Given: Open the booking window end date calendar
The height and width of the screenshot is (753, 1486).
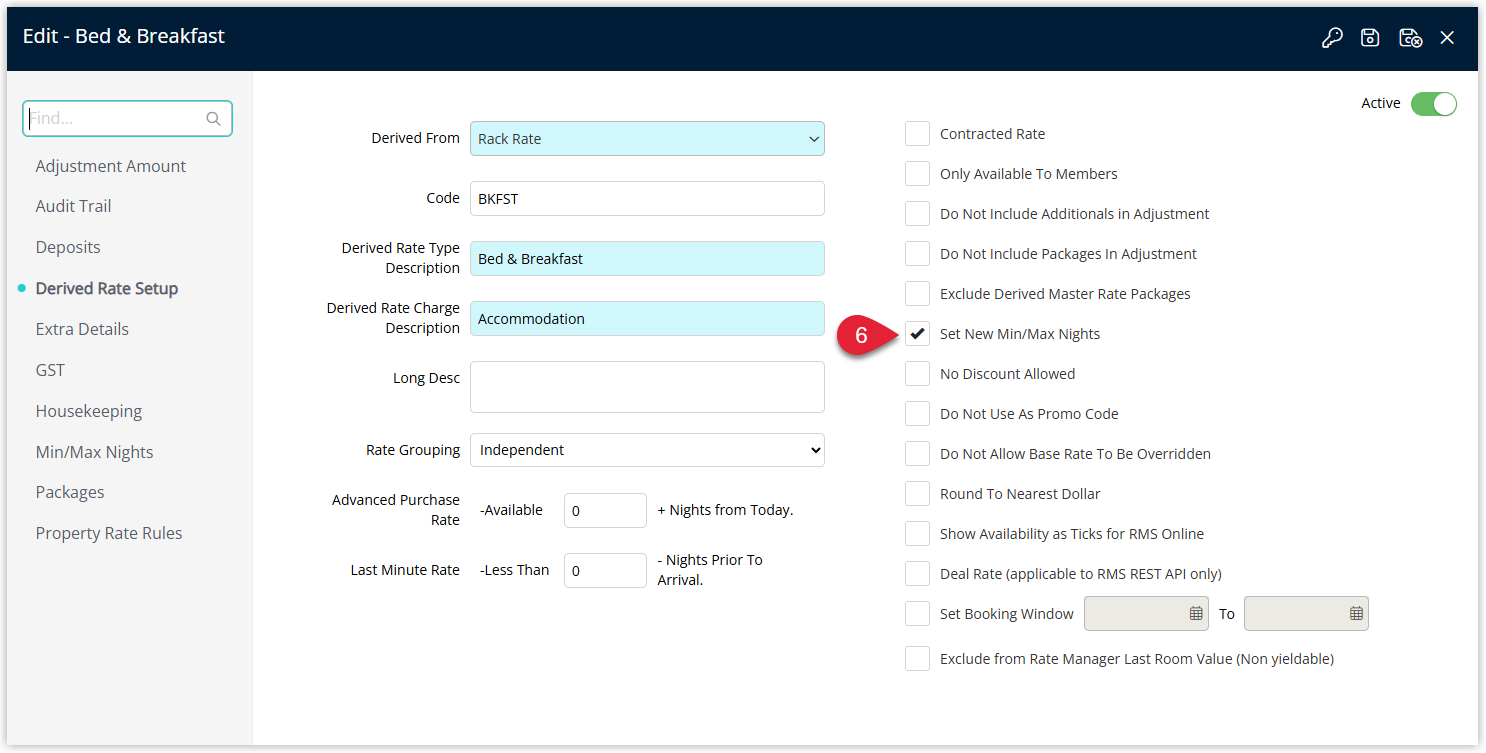Looking at the screenshot, I should (1356, 614).
